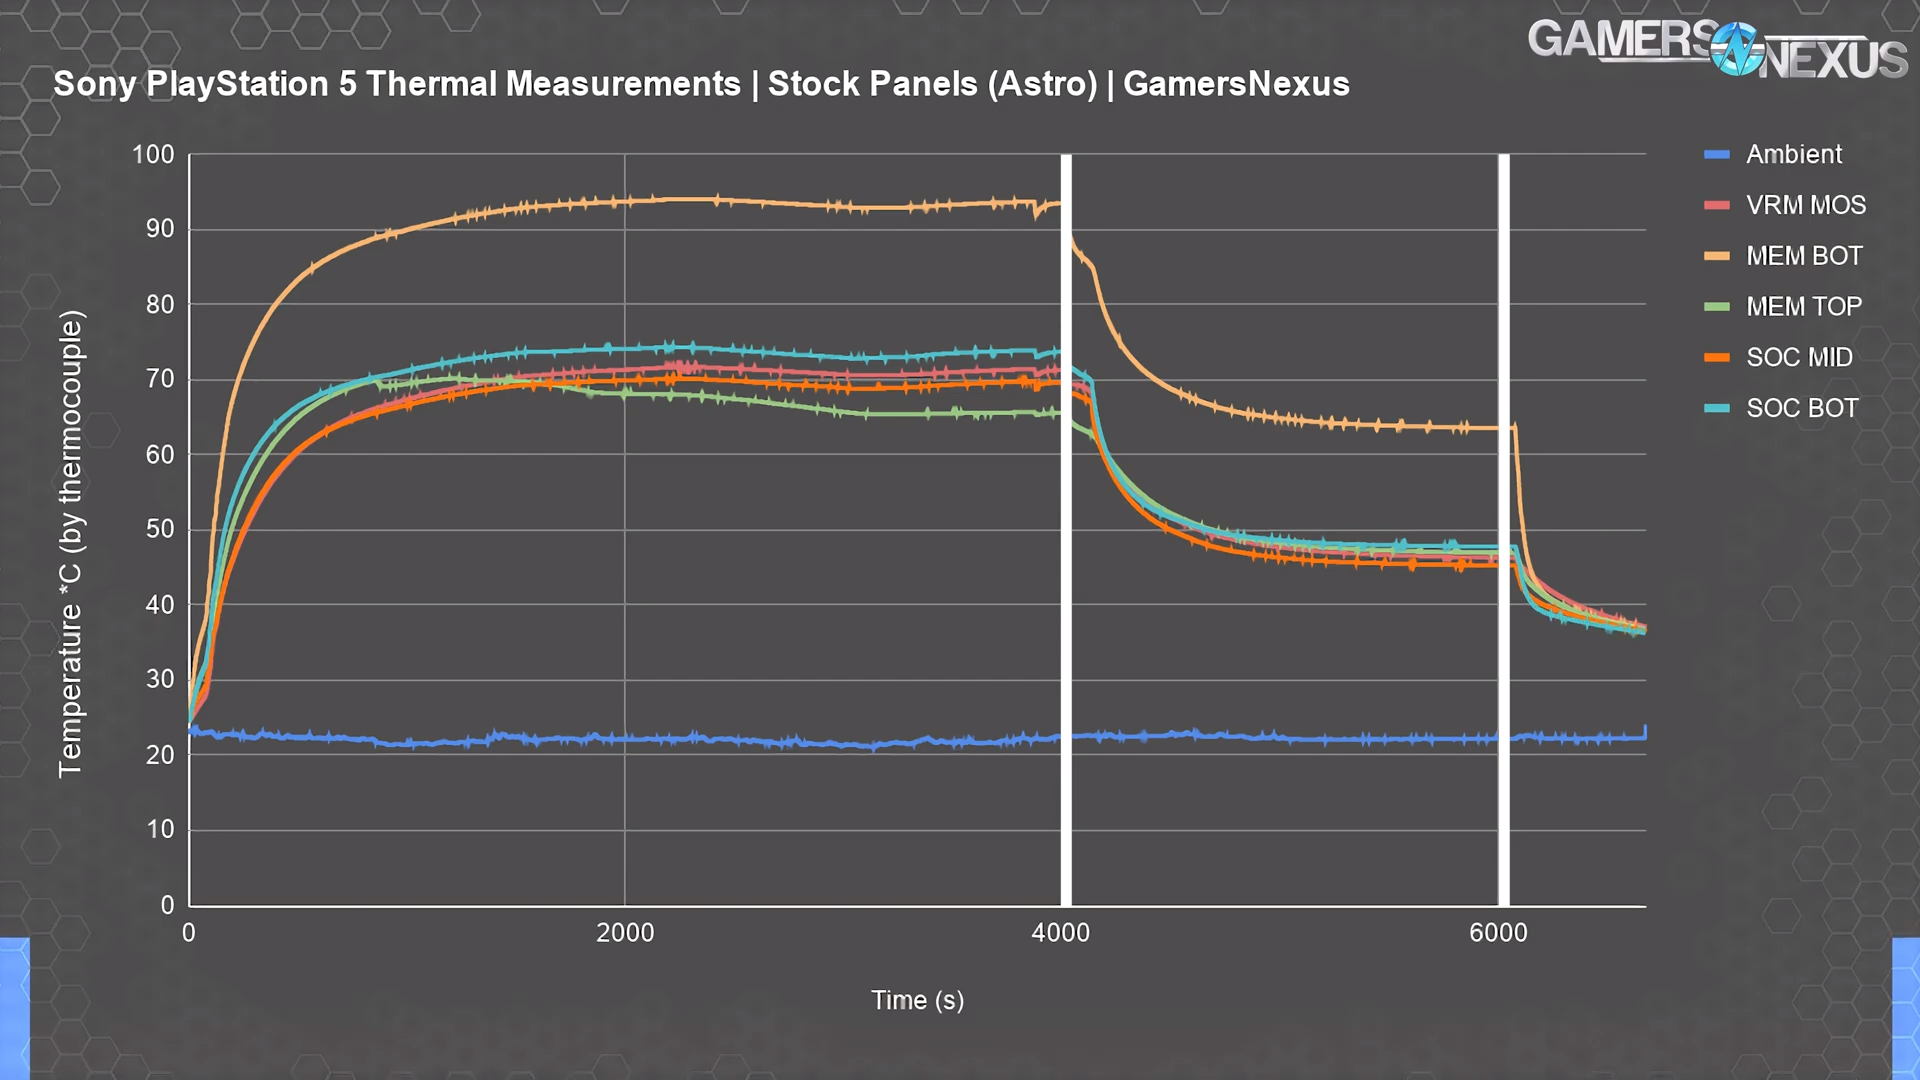Click the SOC BOT teal legend swatch
Screen dimensions: 1920x1080
[1716, 408]
